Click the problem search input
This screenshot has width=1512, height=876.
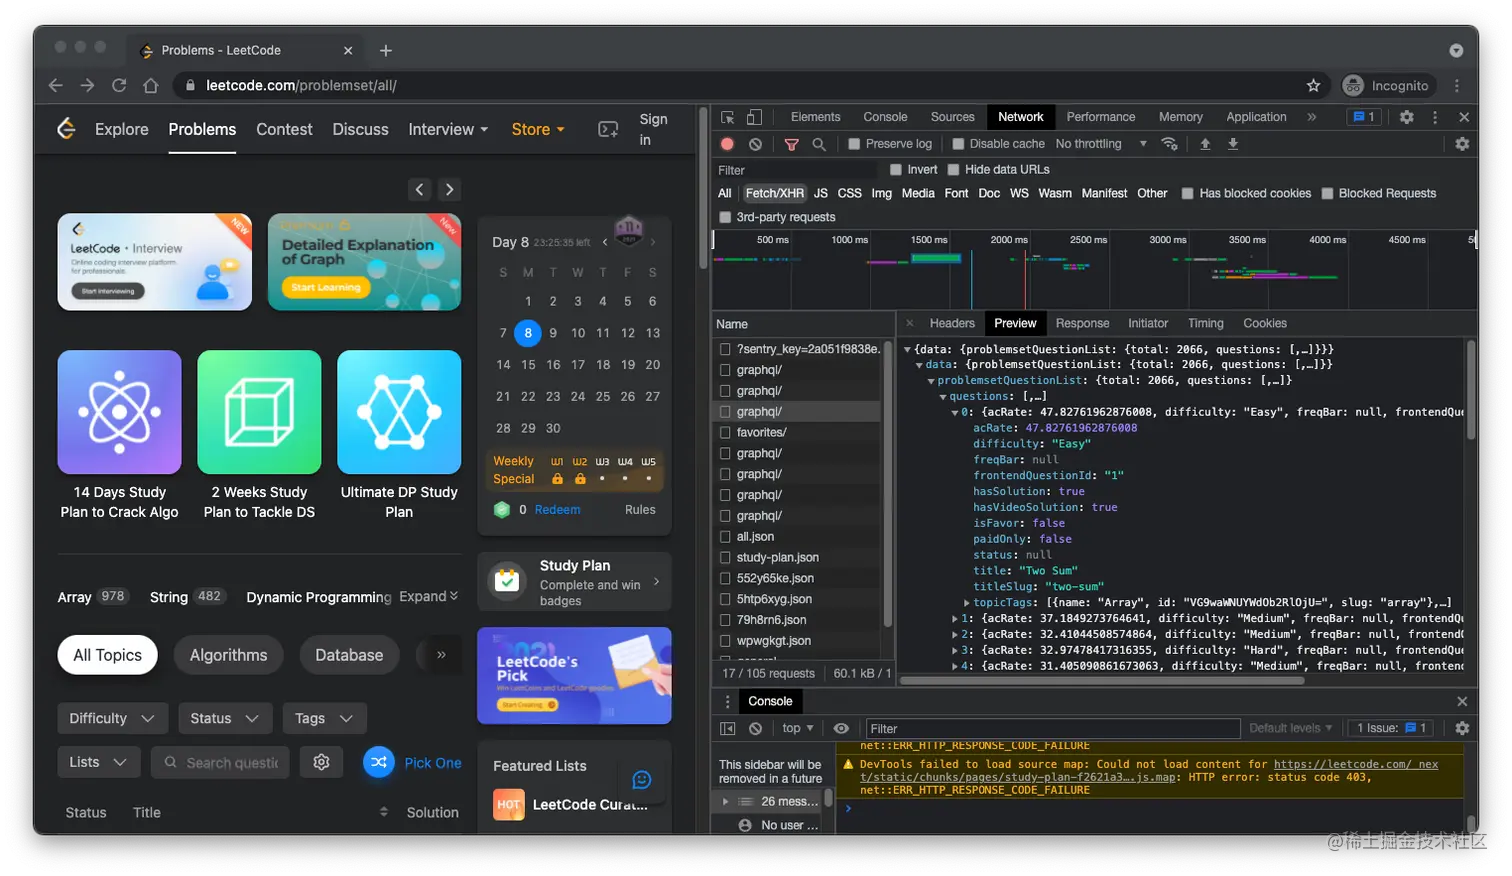pyautogui.click(x=221, y=762)
